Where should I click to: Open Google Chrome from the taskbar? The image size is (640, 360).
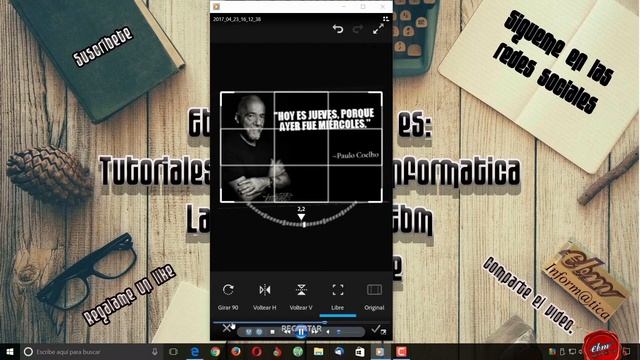click(216, 351)
